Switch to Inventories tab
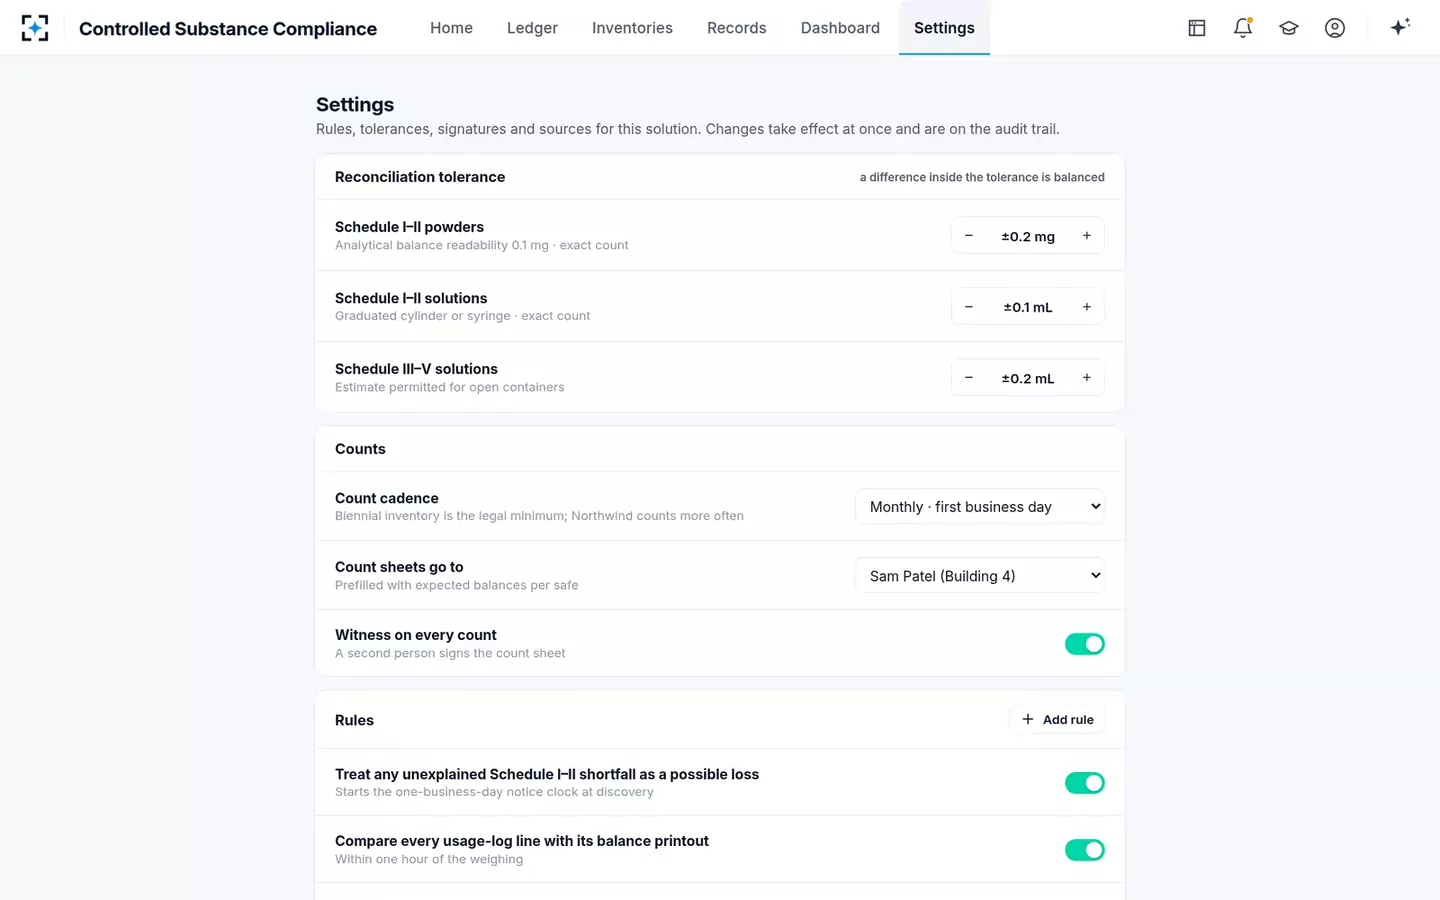The width and height of the screenshot is (1440, 900). 632,28
